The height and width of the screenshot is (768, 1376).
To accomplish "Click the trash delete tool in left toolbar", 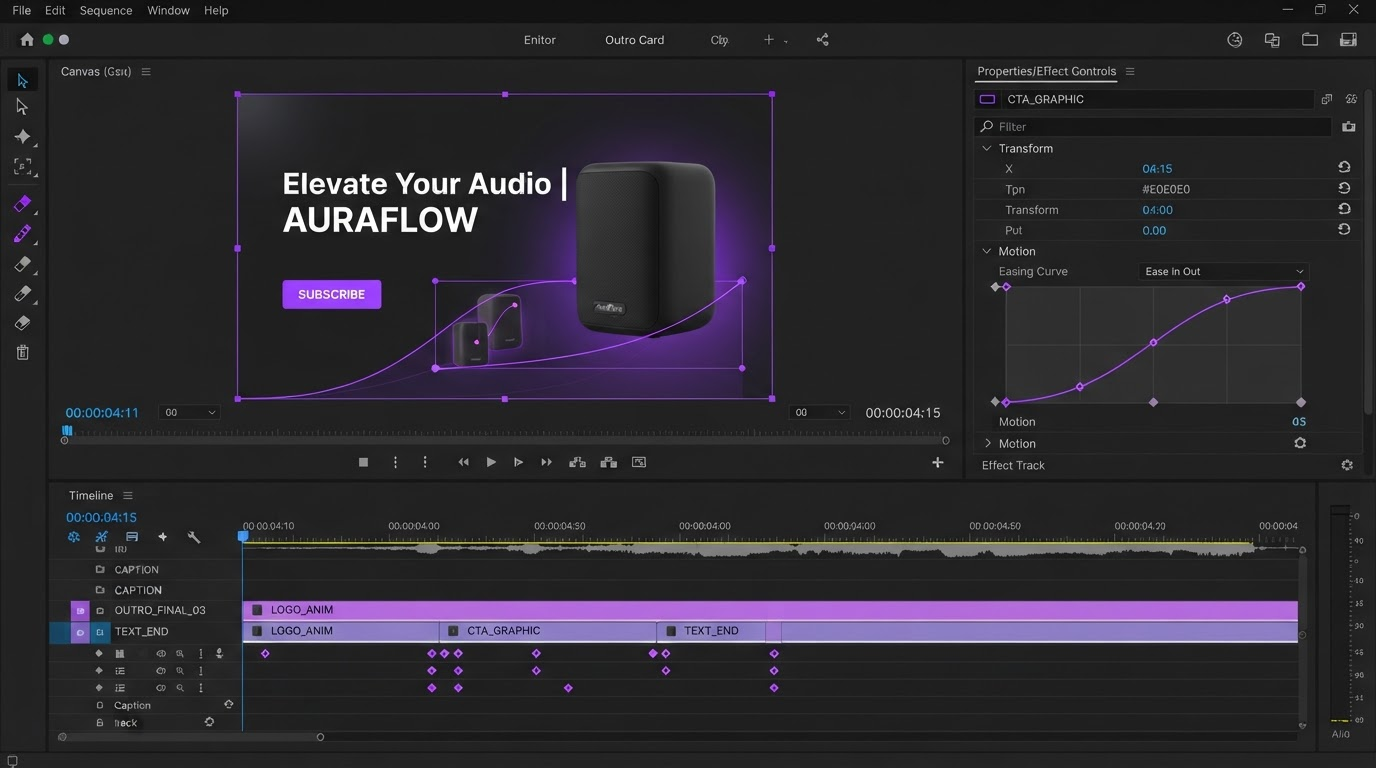I will [22, 352].
